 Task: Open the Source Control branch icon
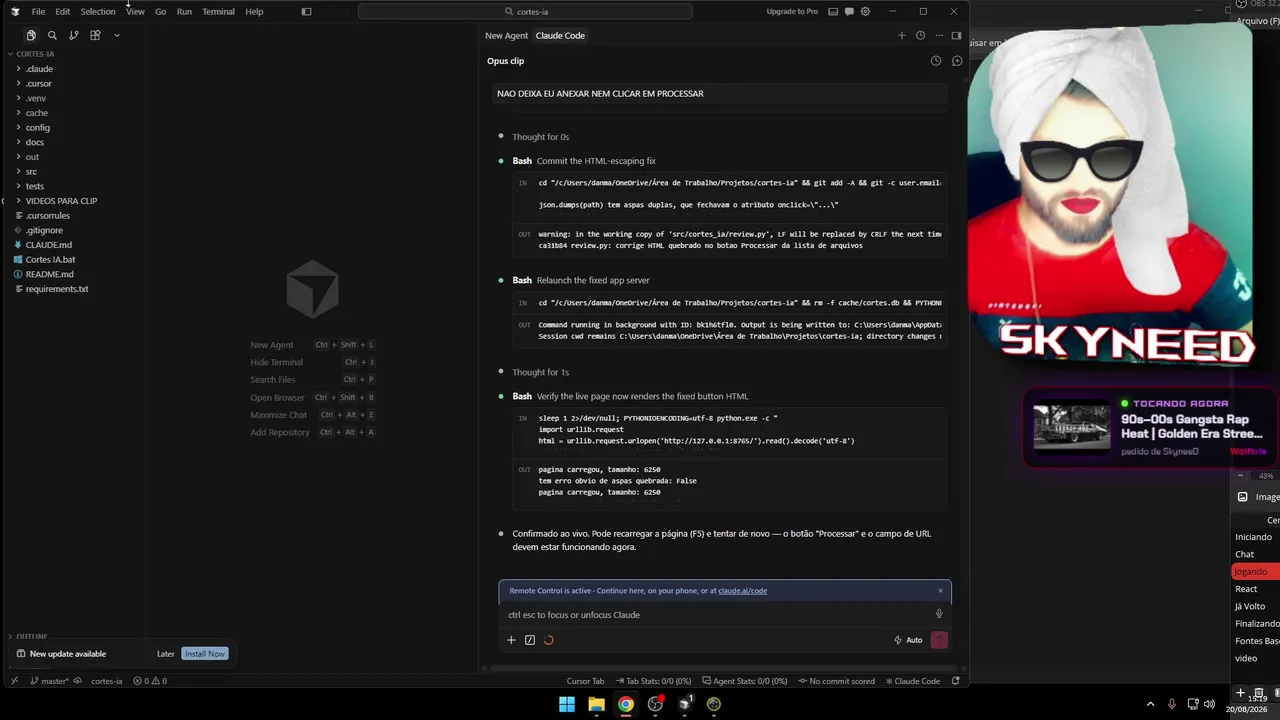74,35
